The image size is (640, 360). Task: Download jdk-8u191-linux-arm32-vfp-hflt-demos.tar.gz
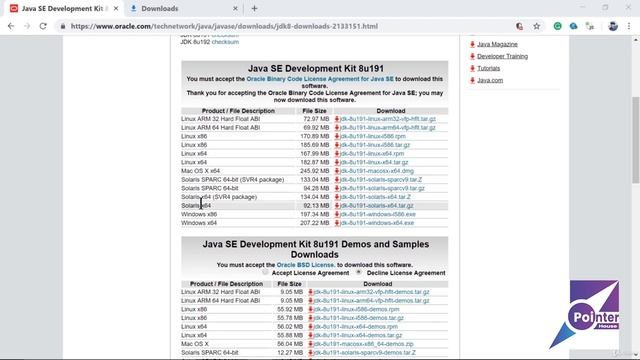(x=371, y=292)
